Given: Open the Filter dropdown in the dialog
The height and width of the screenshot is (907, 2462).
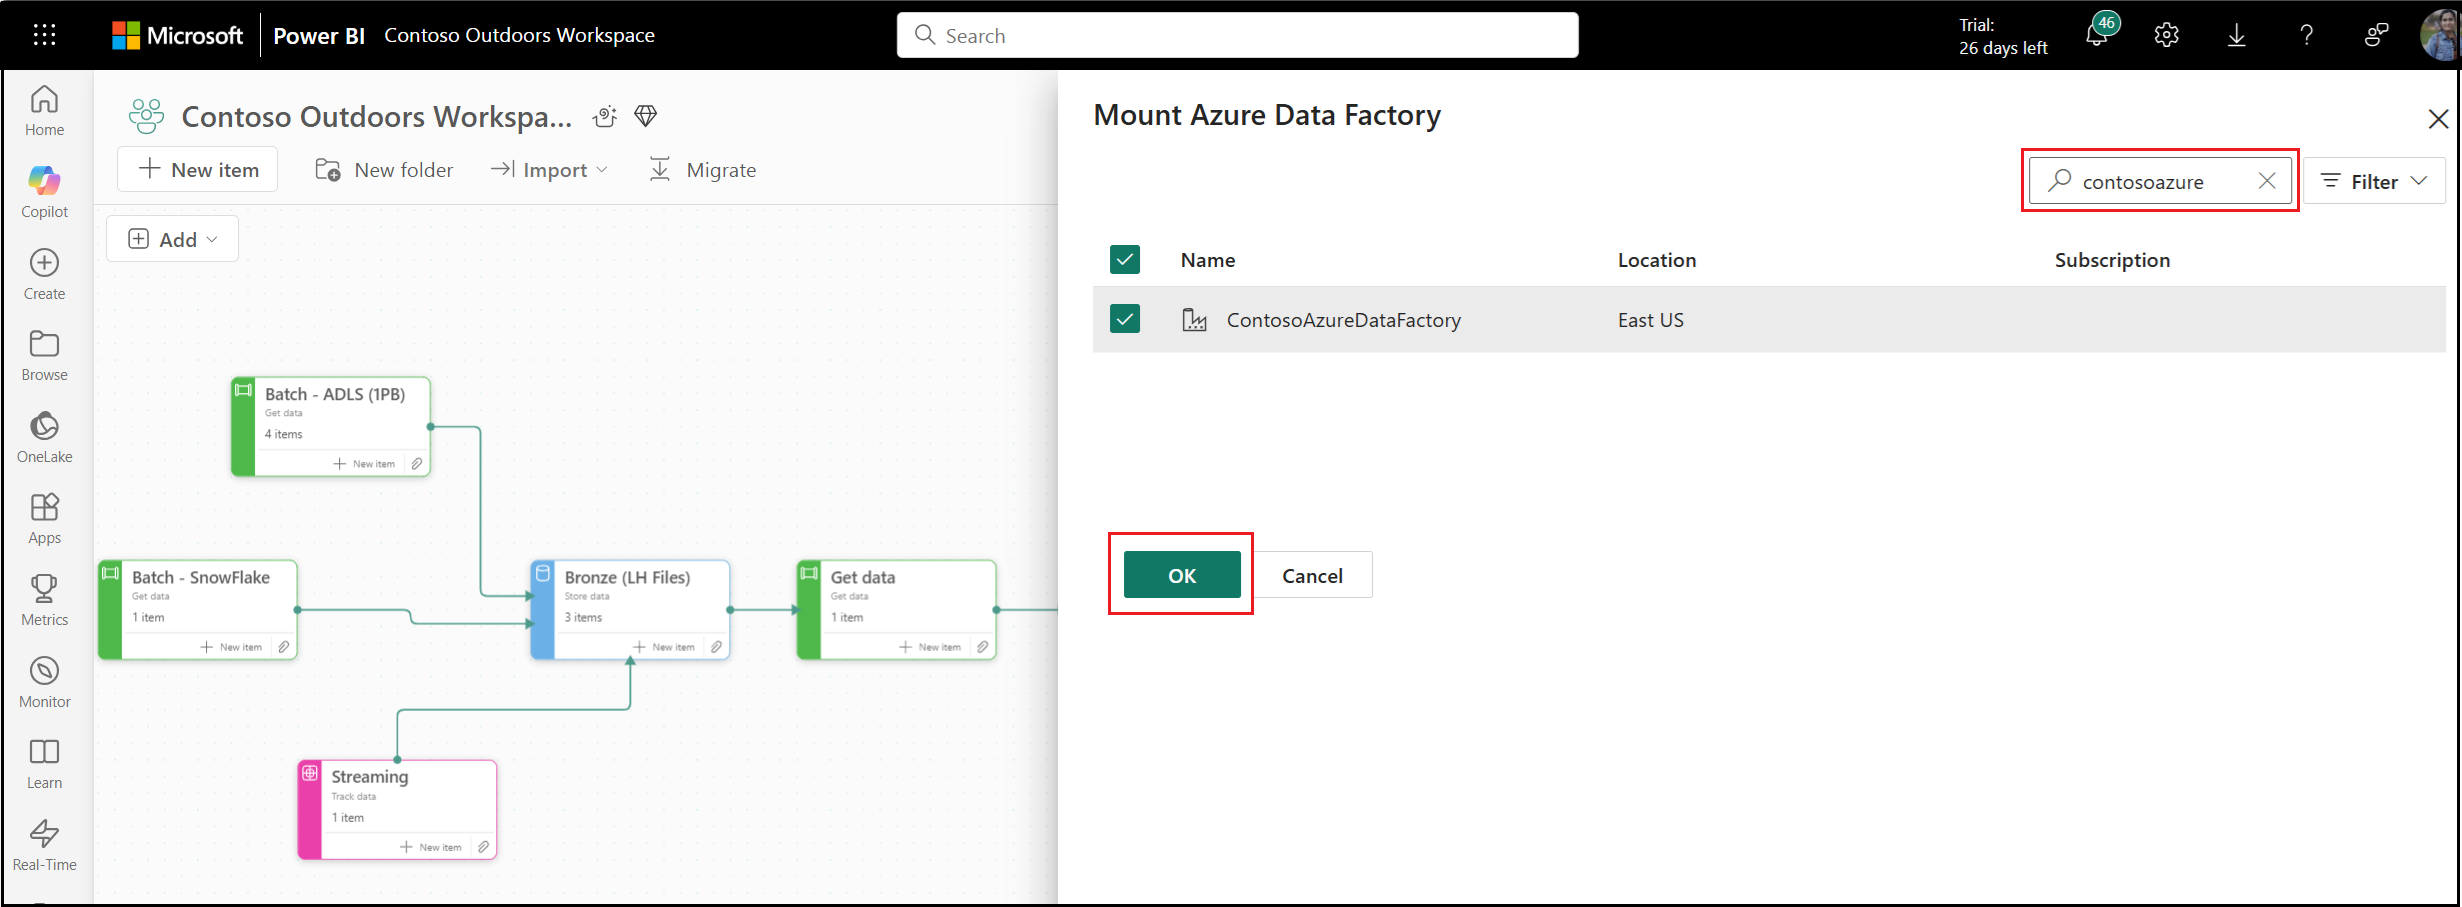Looking at the screenshot, I should pyautogui.click(x=2375, y=181).
